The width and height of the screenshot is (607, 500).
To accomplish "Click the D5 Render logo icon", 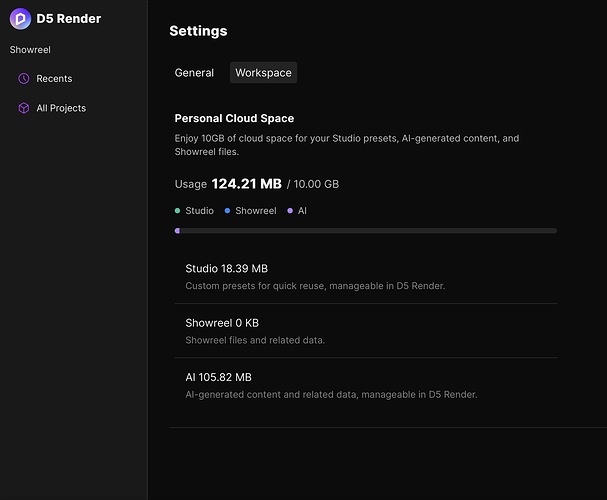I will [20, 19].
